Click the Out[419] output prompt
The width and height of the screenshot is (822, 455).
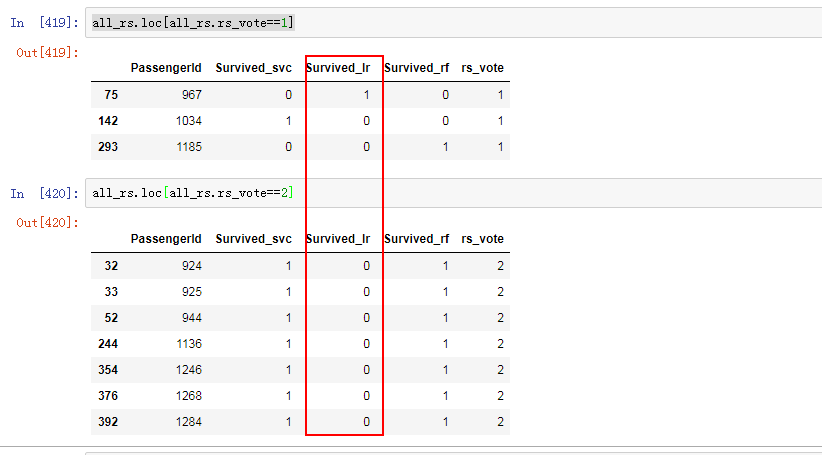click(x=48, y=52)
